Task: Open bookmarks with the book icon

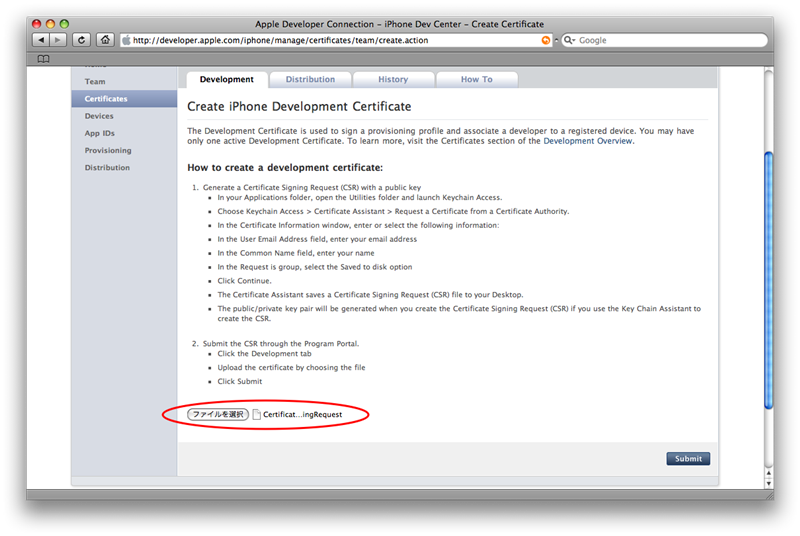Action: click(x=43, y=59)
